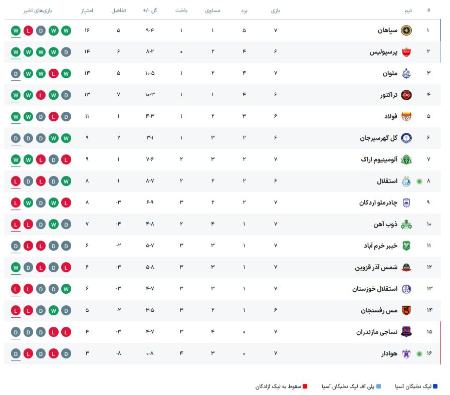Viewport: 450px width, 395px height.
Task: Click the green dot beside Esteghlal rank
Action: point(419,181)
